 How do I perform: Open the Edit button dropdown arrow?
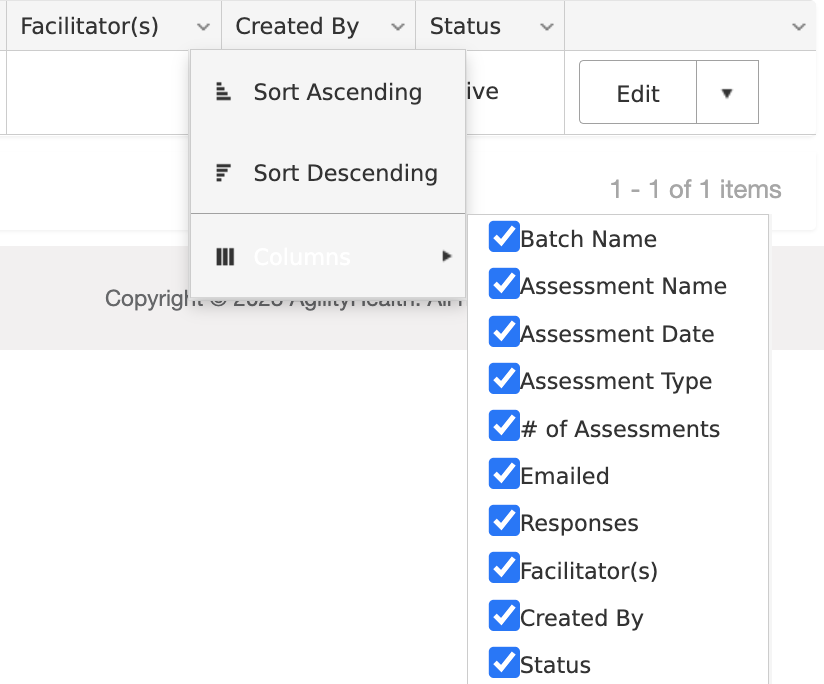pyautogui.click(x=727, y=92)
